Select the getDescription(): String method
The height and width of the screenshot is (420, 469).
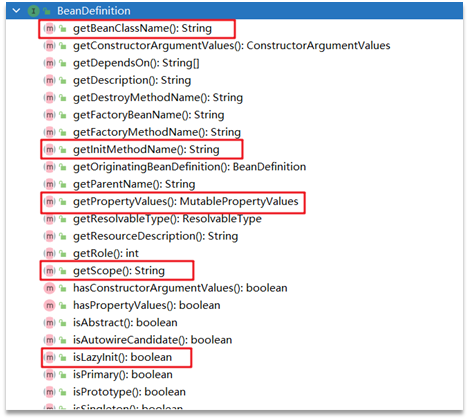[x=132, y=80]
